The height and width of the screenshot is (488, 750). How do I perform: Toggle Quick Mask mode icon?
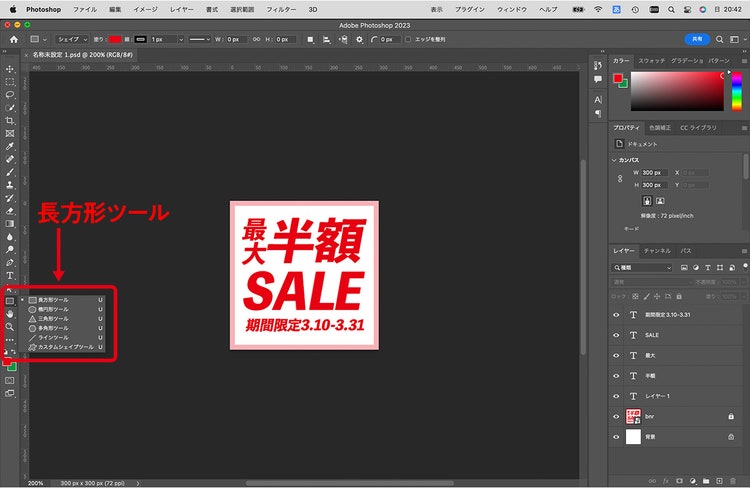click(x=10, y=381)
